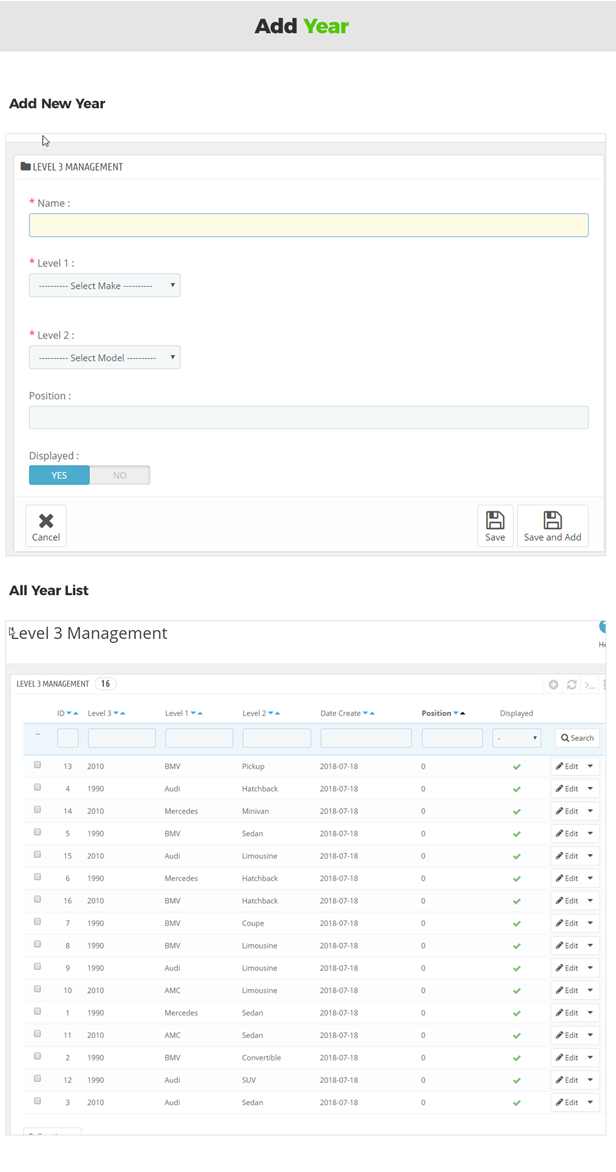Sort by the Position column header
The width and height of the screenshot is (616, 1172).
coord(436,713)
